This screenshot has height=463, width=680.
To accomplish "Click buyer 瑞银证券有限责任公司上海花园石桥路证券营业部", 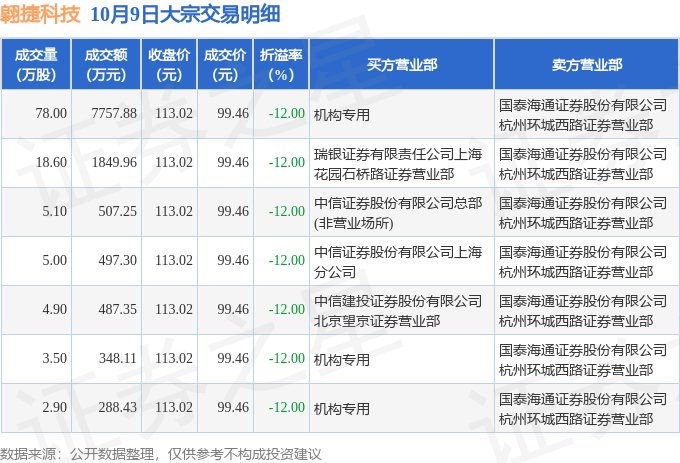I will (x=398, y=164).
